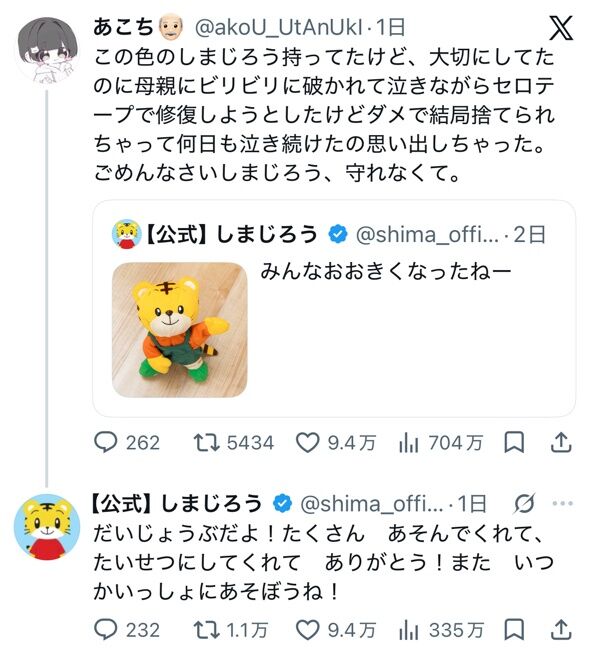View analytics showing 335万 views
This screenshot has width=590, height=662.
(440, 630)
